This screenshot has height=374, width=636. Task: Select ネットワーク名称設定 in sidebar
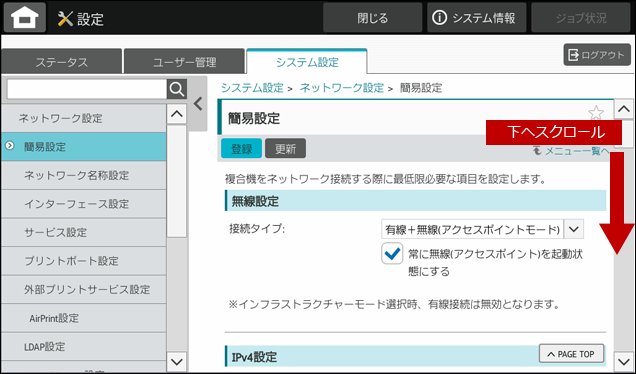point(84,175)
